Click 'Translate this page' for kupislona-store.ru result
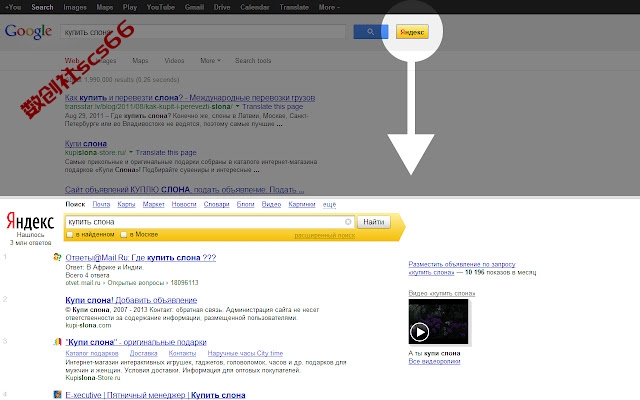The height and width of the screenshot is (400, 640). 166,153
